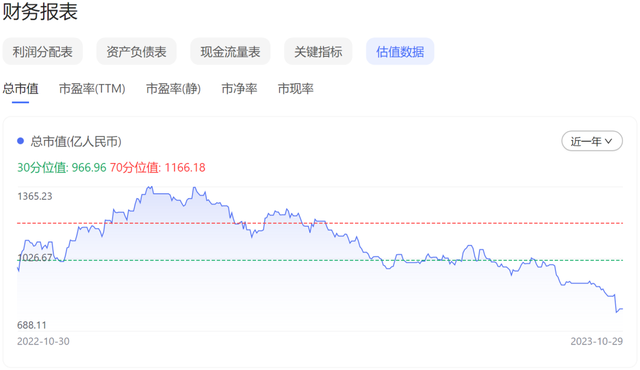Open the 利润分配表 report tab
The image size is (640, 370).
pos(42,52)
